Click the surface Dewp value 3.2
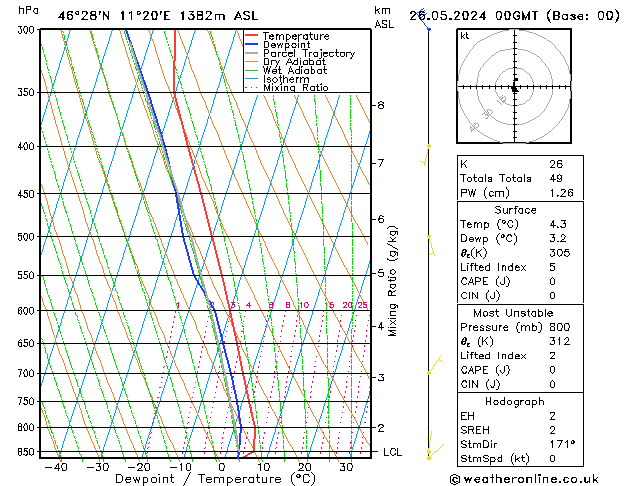Image resolution: width=629 pixels, height=486 pixels. point(558,239)
